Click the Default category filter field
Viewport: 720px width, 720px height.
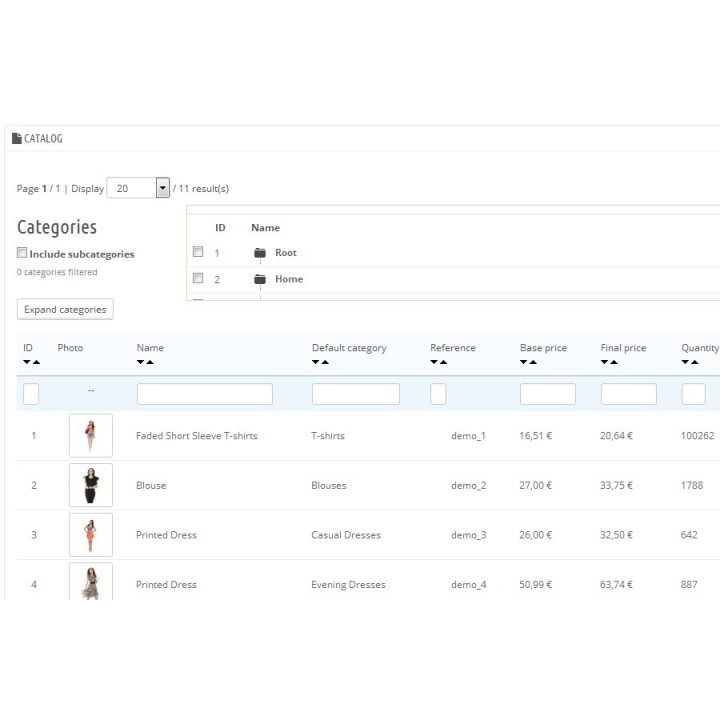(356, 394)
